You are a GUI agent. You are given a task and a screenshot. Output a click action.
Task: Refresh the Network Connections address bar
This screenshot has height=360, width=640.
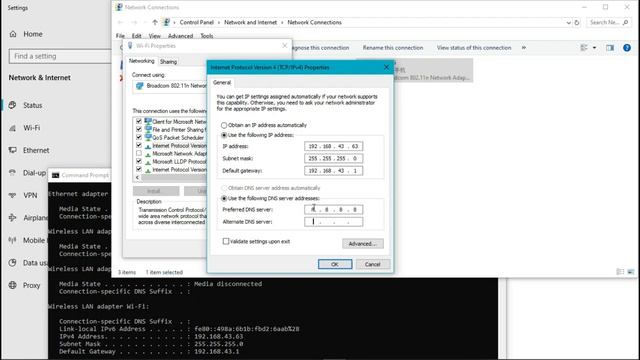coord(577,22)
